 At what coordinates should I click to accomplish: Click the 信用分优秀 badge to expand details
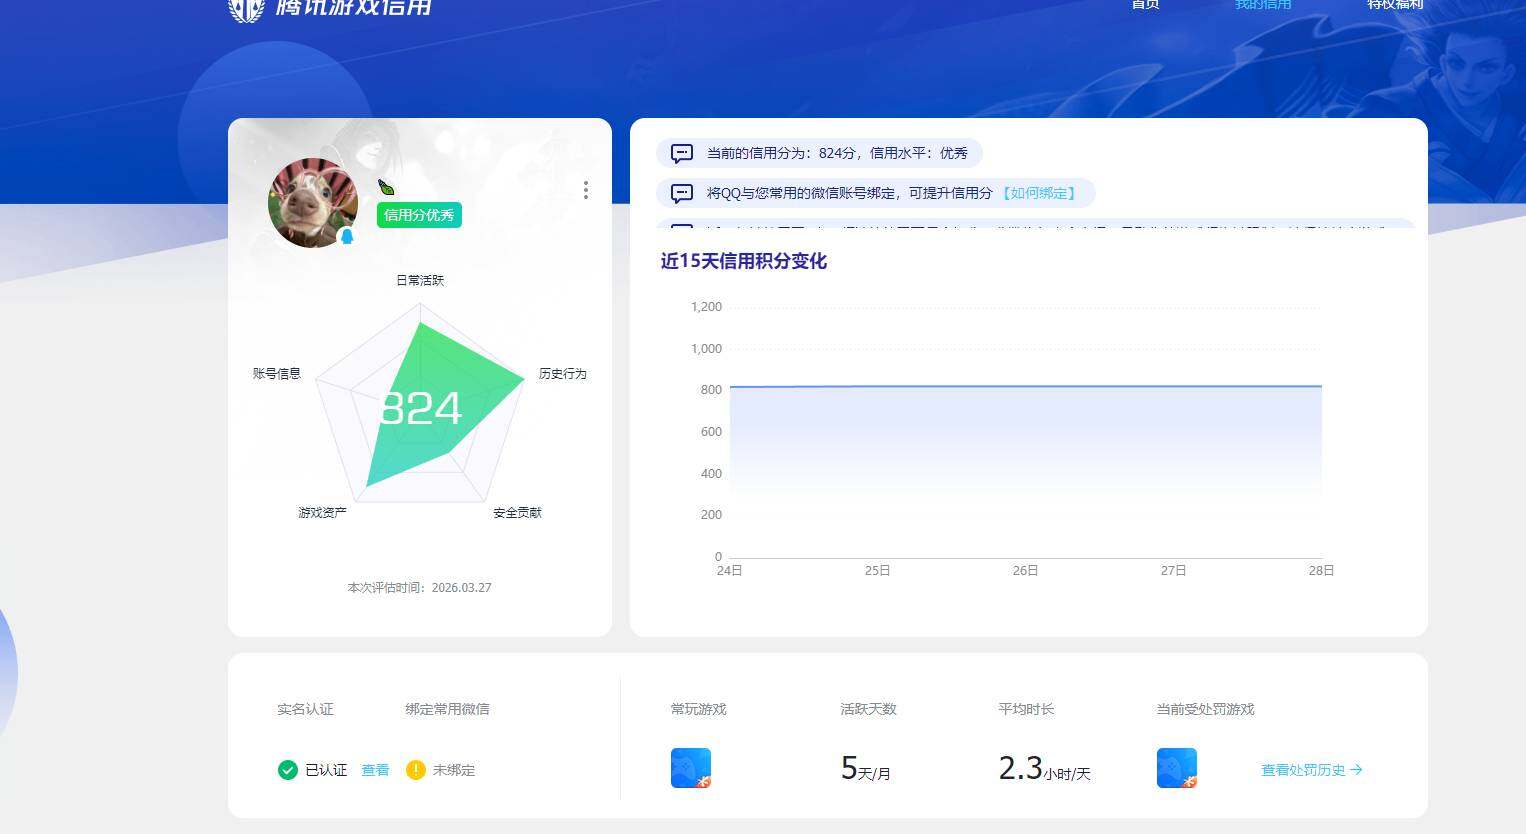pyautogui.click(x=418, y=215)
